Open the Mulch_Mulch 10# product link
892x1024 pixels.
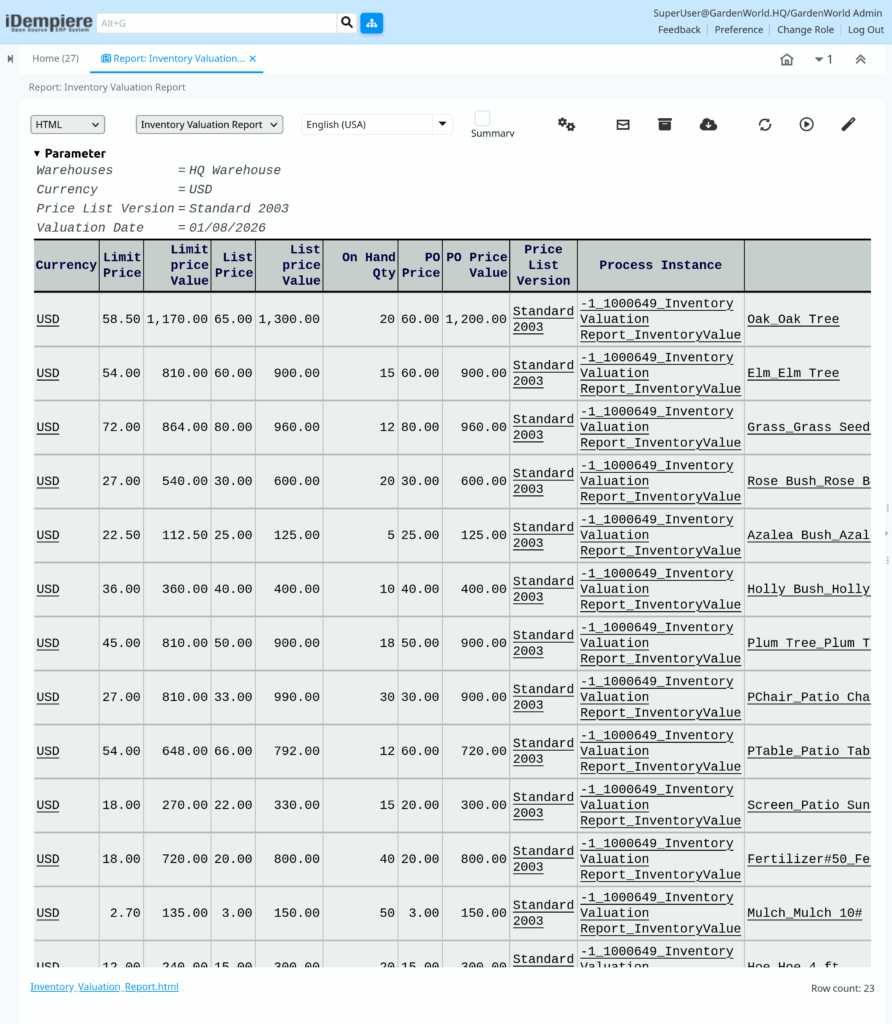tap(804, 913)
